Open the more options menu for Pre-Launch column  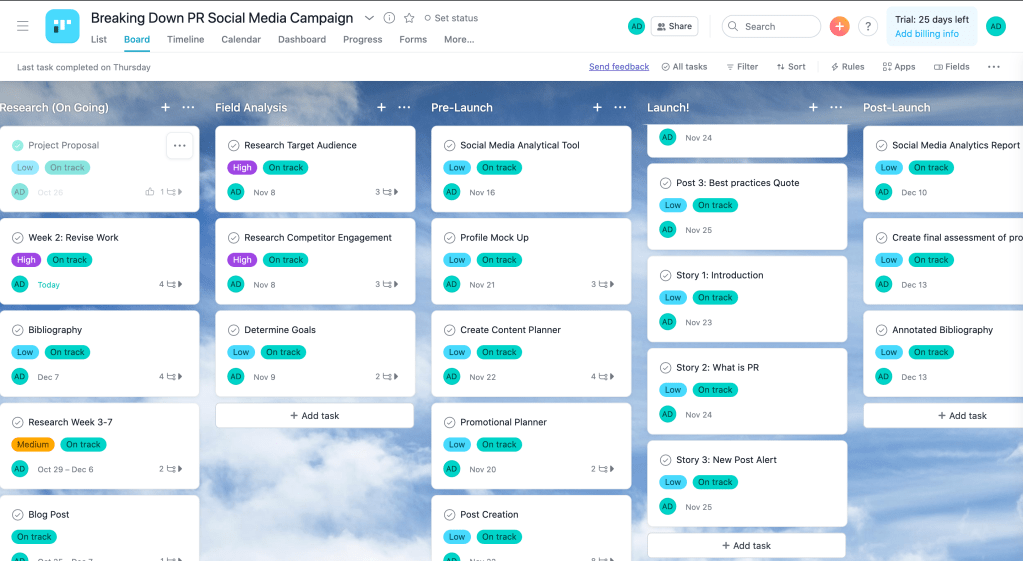coord(620,107)
